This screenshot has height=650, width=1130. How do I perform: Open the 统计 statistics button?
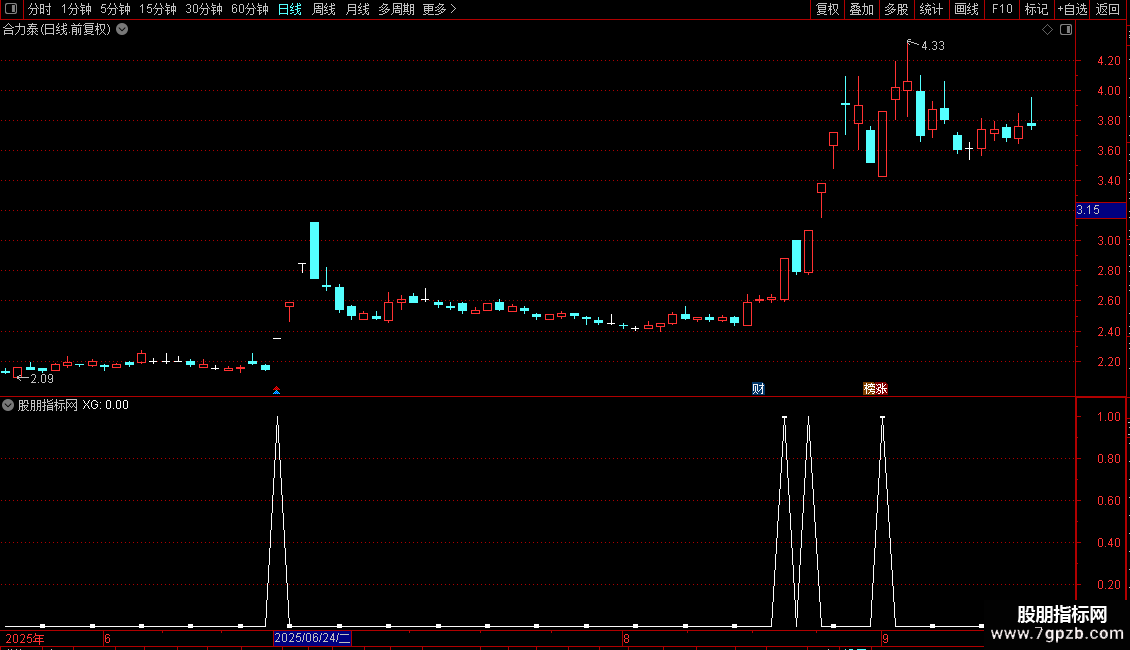[x=931, y=9]
